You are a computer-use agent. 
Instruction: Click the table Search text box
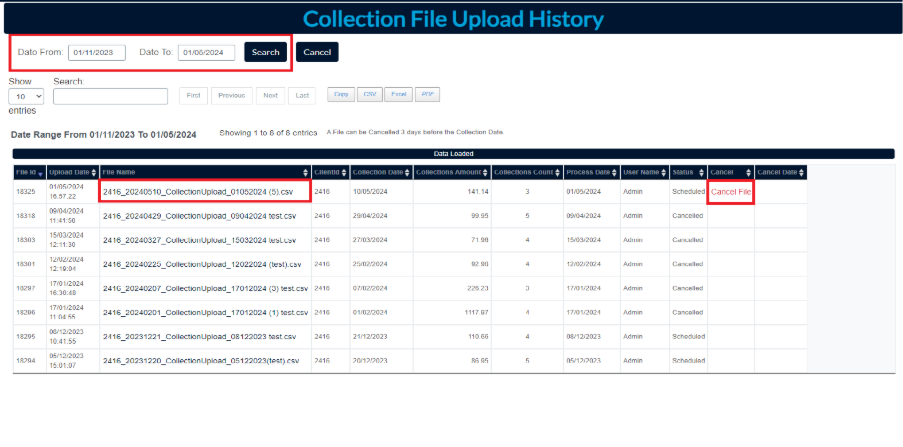tap(110, 96)
